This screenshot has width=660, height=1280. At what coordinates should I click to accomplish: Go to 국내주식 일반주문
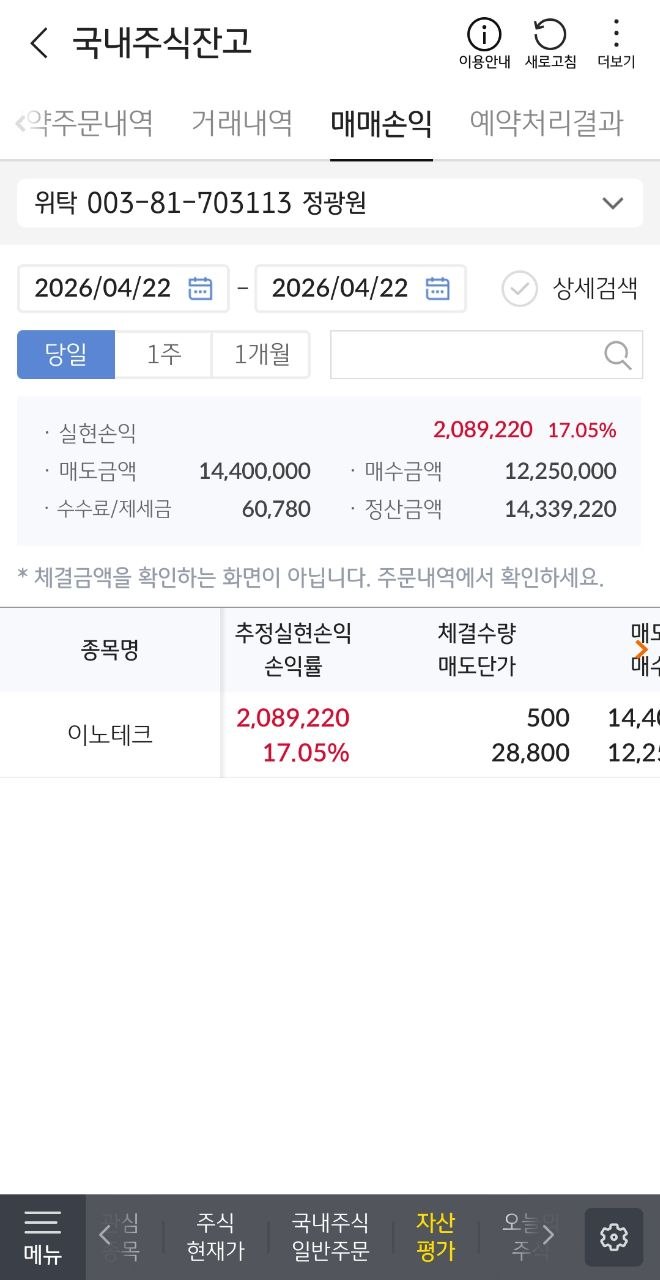330,1237
